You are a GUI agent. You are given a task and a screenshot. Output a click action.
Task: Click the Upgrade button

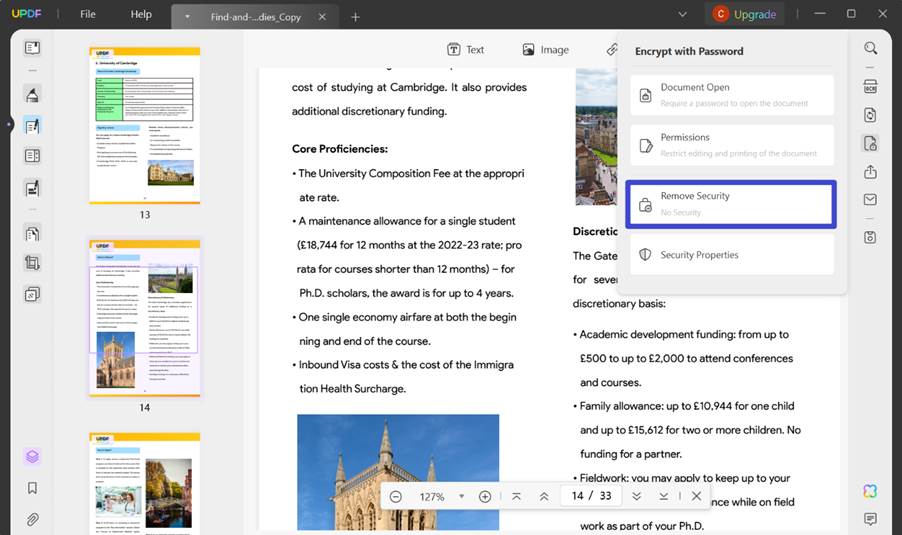pos(744,14)
